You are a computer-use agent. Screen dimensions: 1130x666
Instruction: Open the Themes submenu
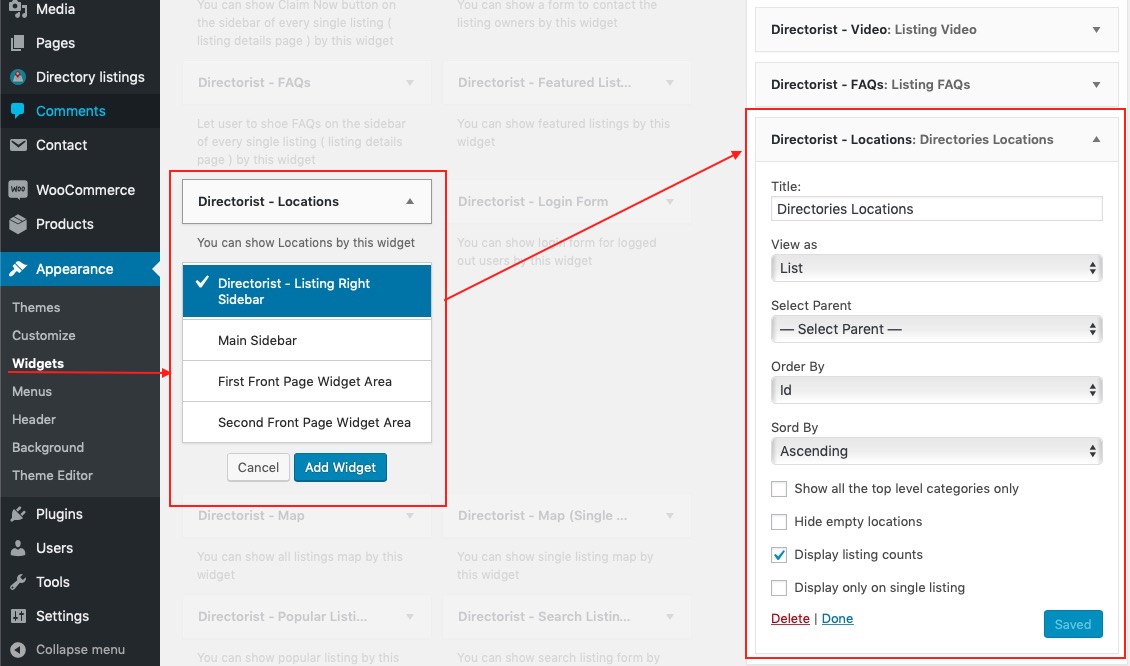click(36, 308)
